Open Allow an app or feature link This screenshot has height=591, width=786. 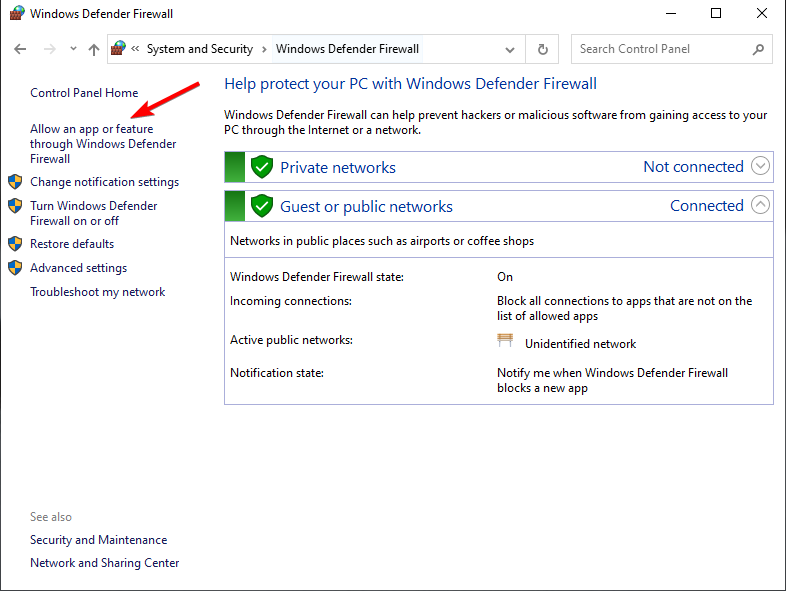[103, 144]
